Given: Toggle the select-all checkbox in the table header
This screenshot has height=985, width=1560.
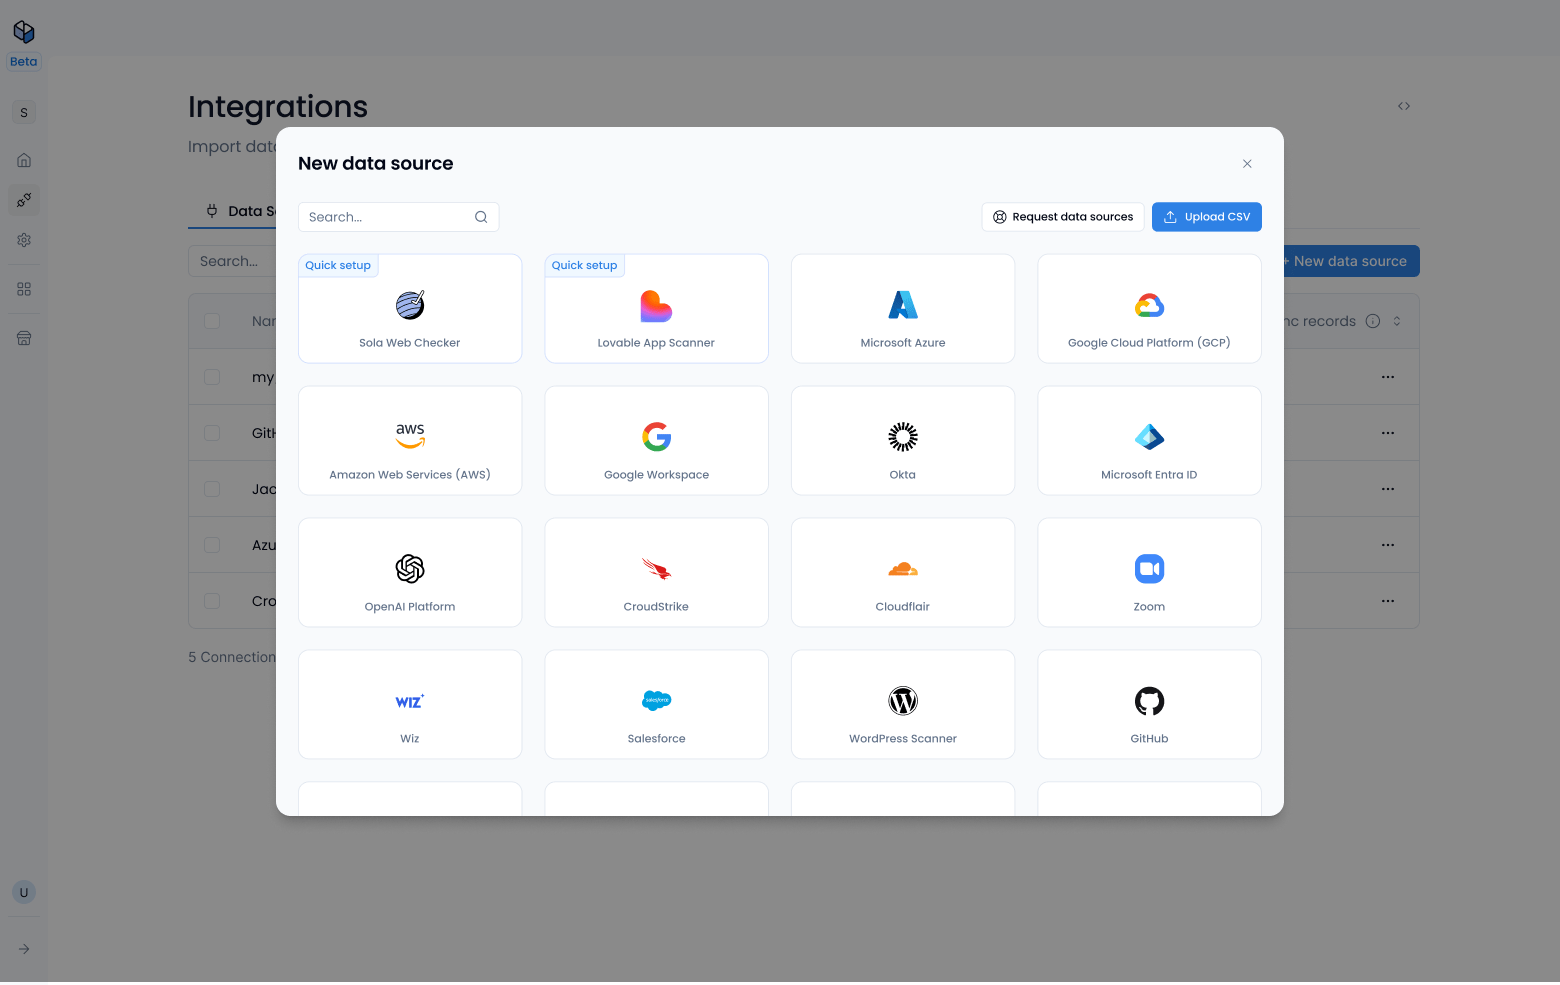Looking at the screenshot, I should pyautogui.click(x=212, y=321).
